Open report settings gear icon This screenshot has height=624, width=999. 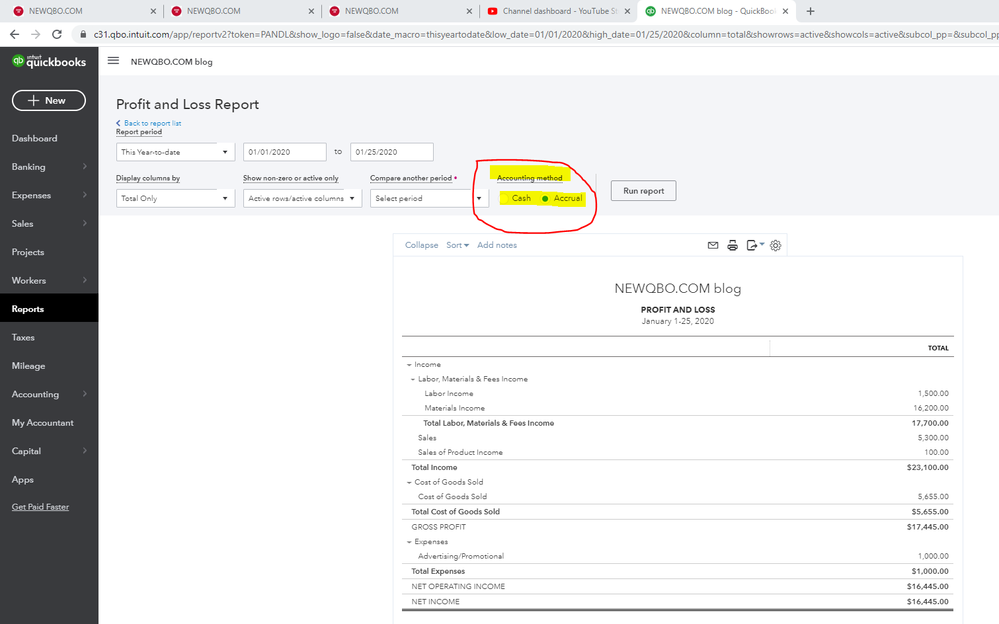coord(775,245)
